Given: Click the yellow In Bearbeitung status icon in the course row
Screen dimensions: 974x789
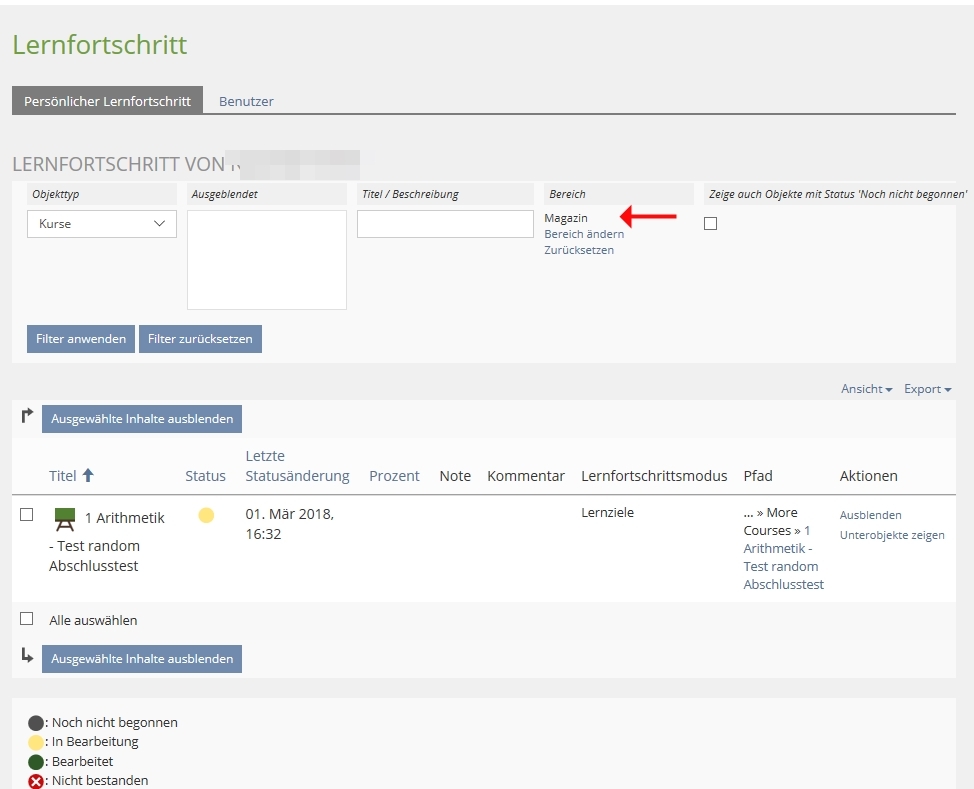Looking at the screenshot, I should pos(206,515).
